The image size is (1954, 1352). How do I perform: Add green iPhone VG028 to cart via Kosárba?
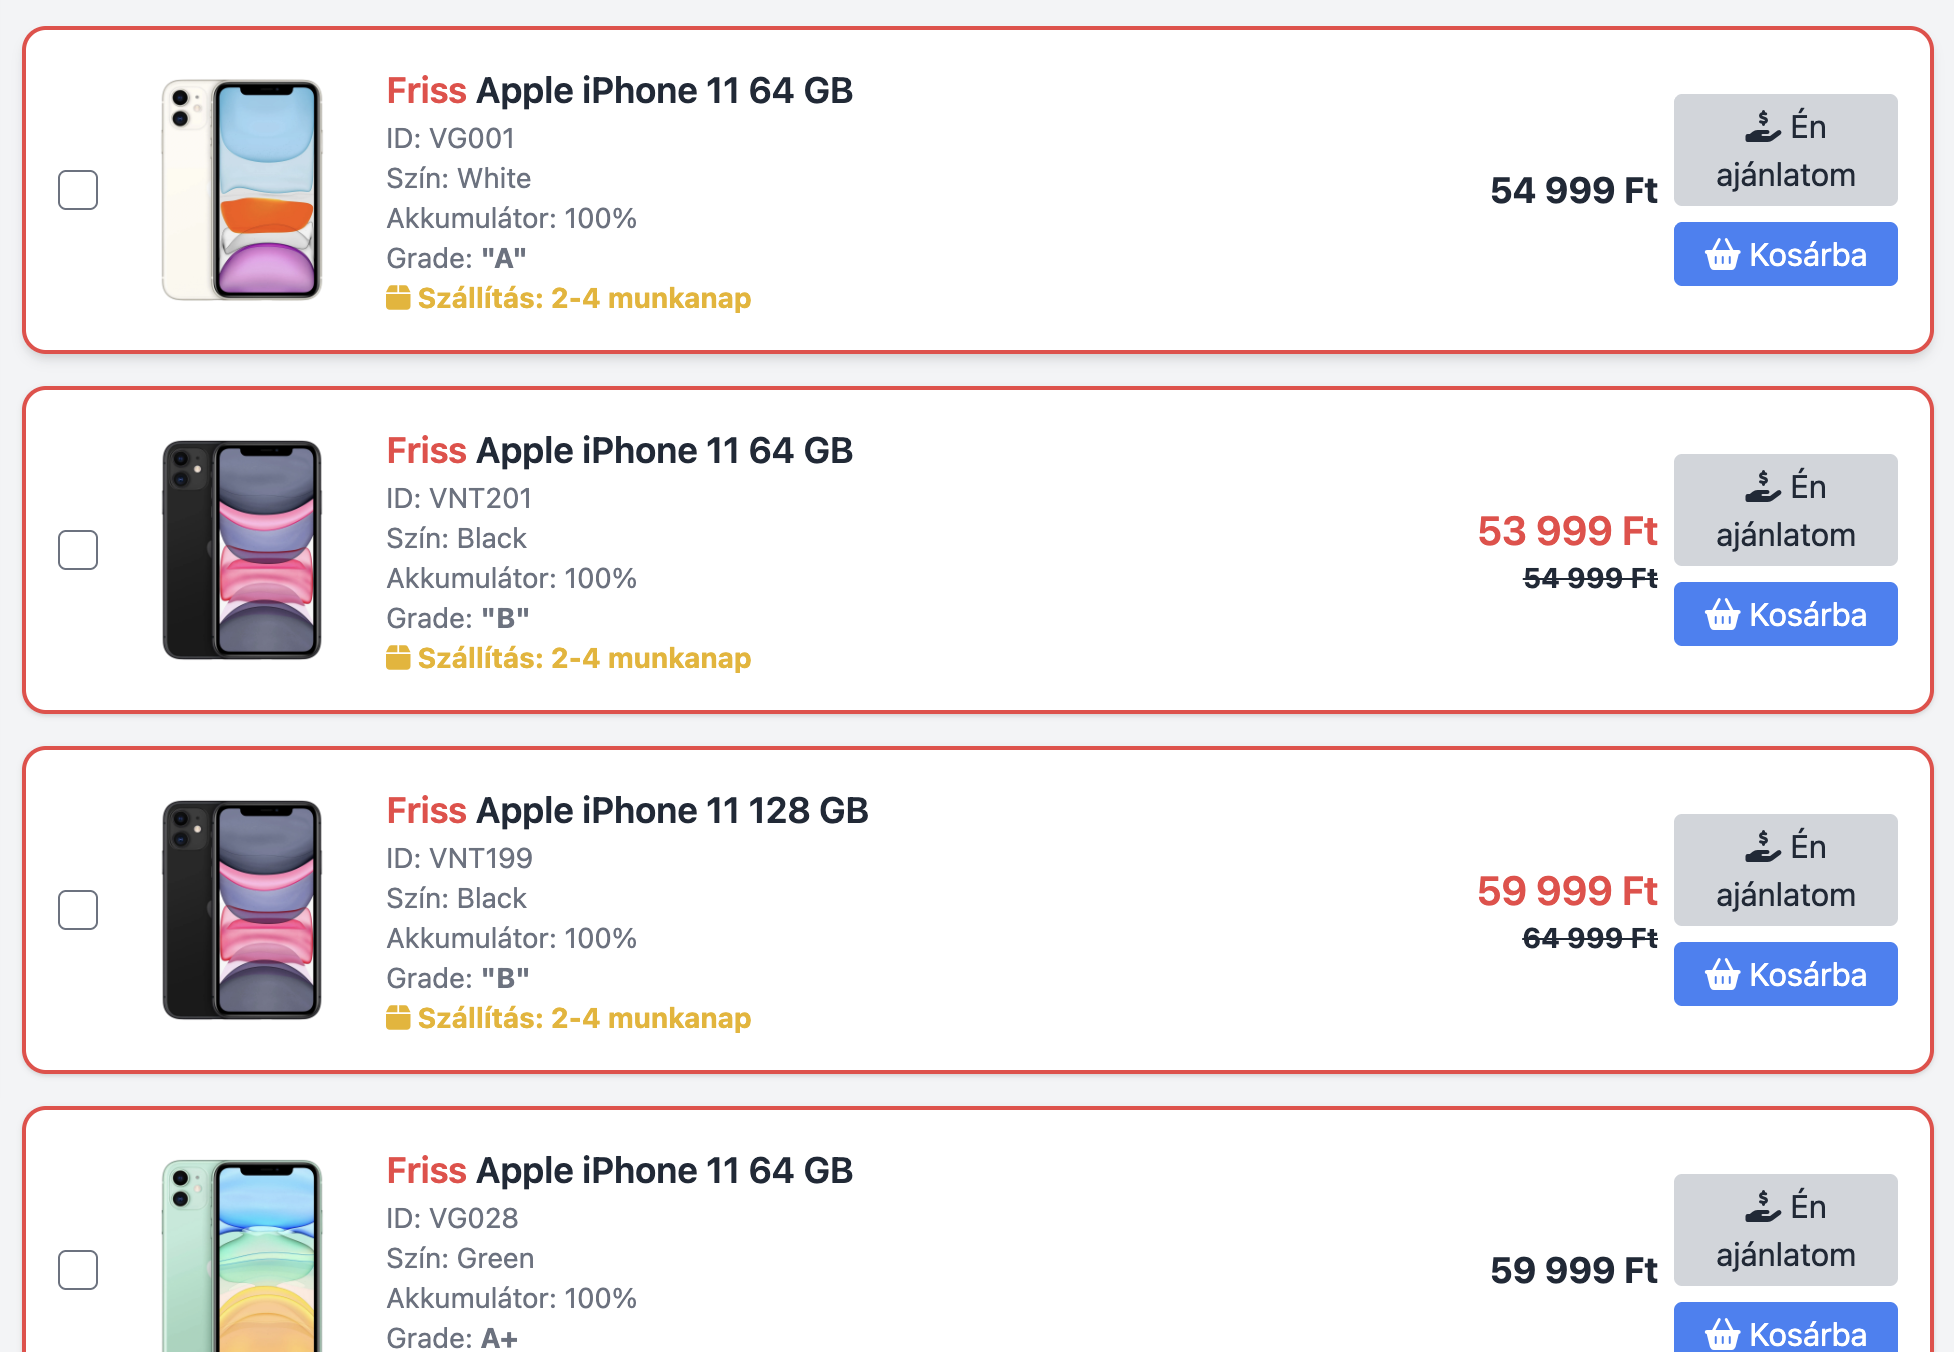tap(1785, 1331)
